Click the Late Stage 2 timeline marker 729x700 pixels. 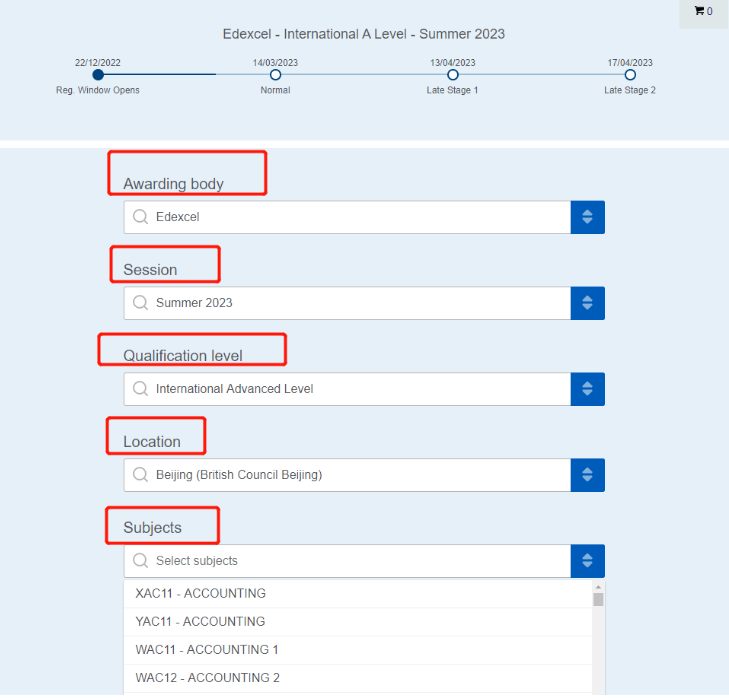point(630,74)
